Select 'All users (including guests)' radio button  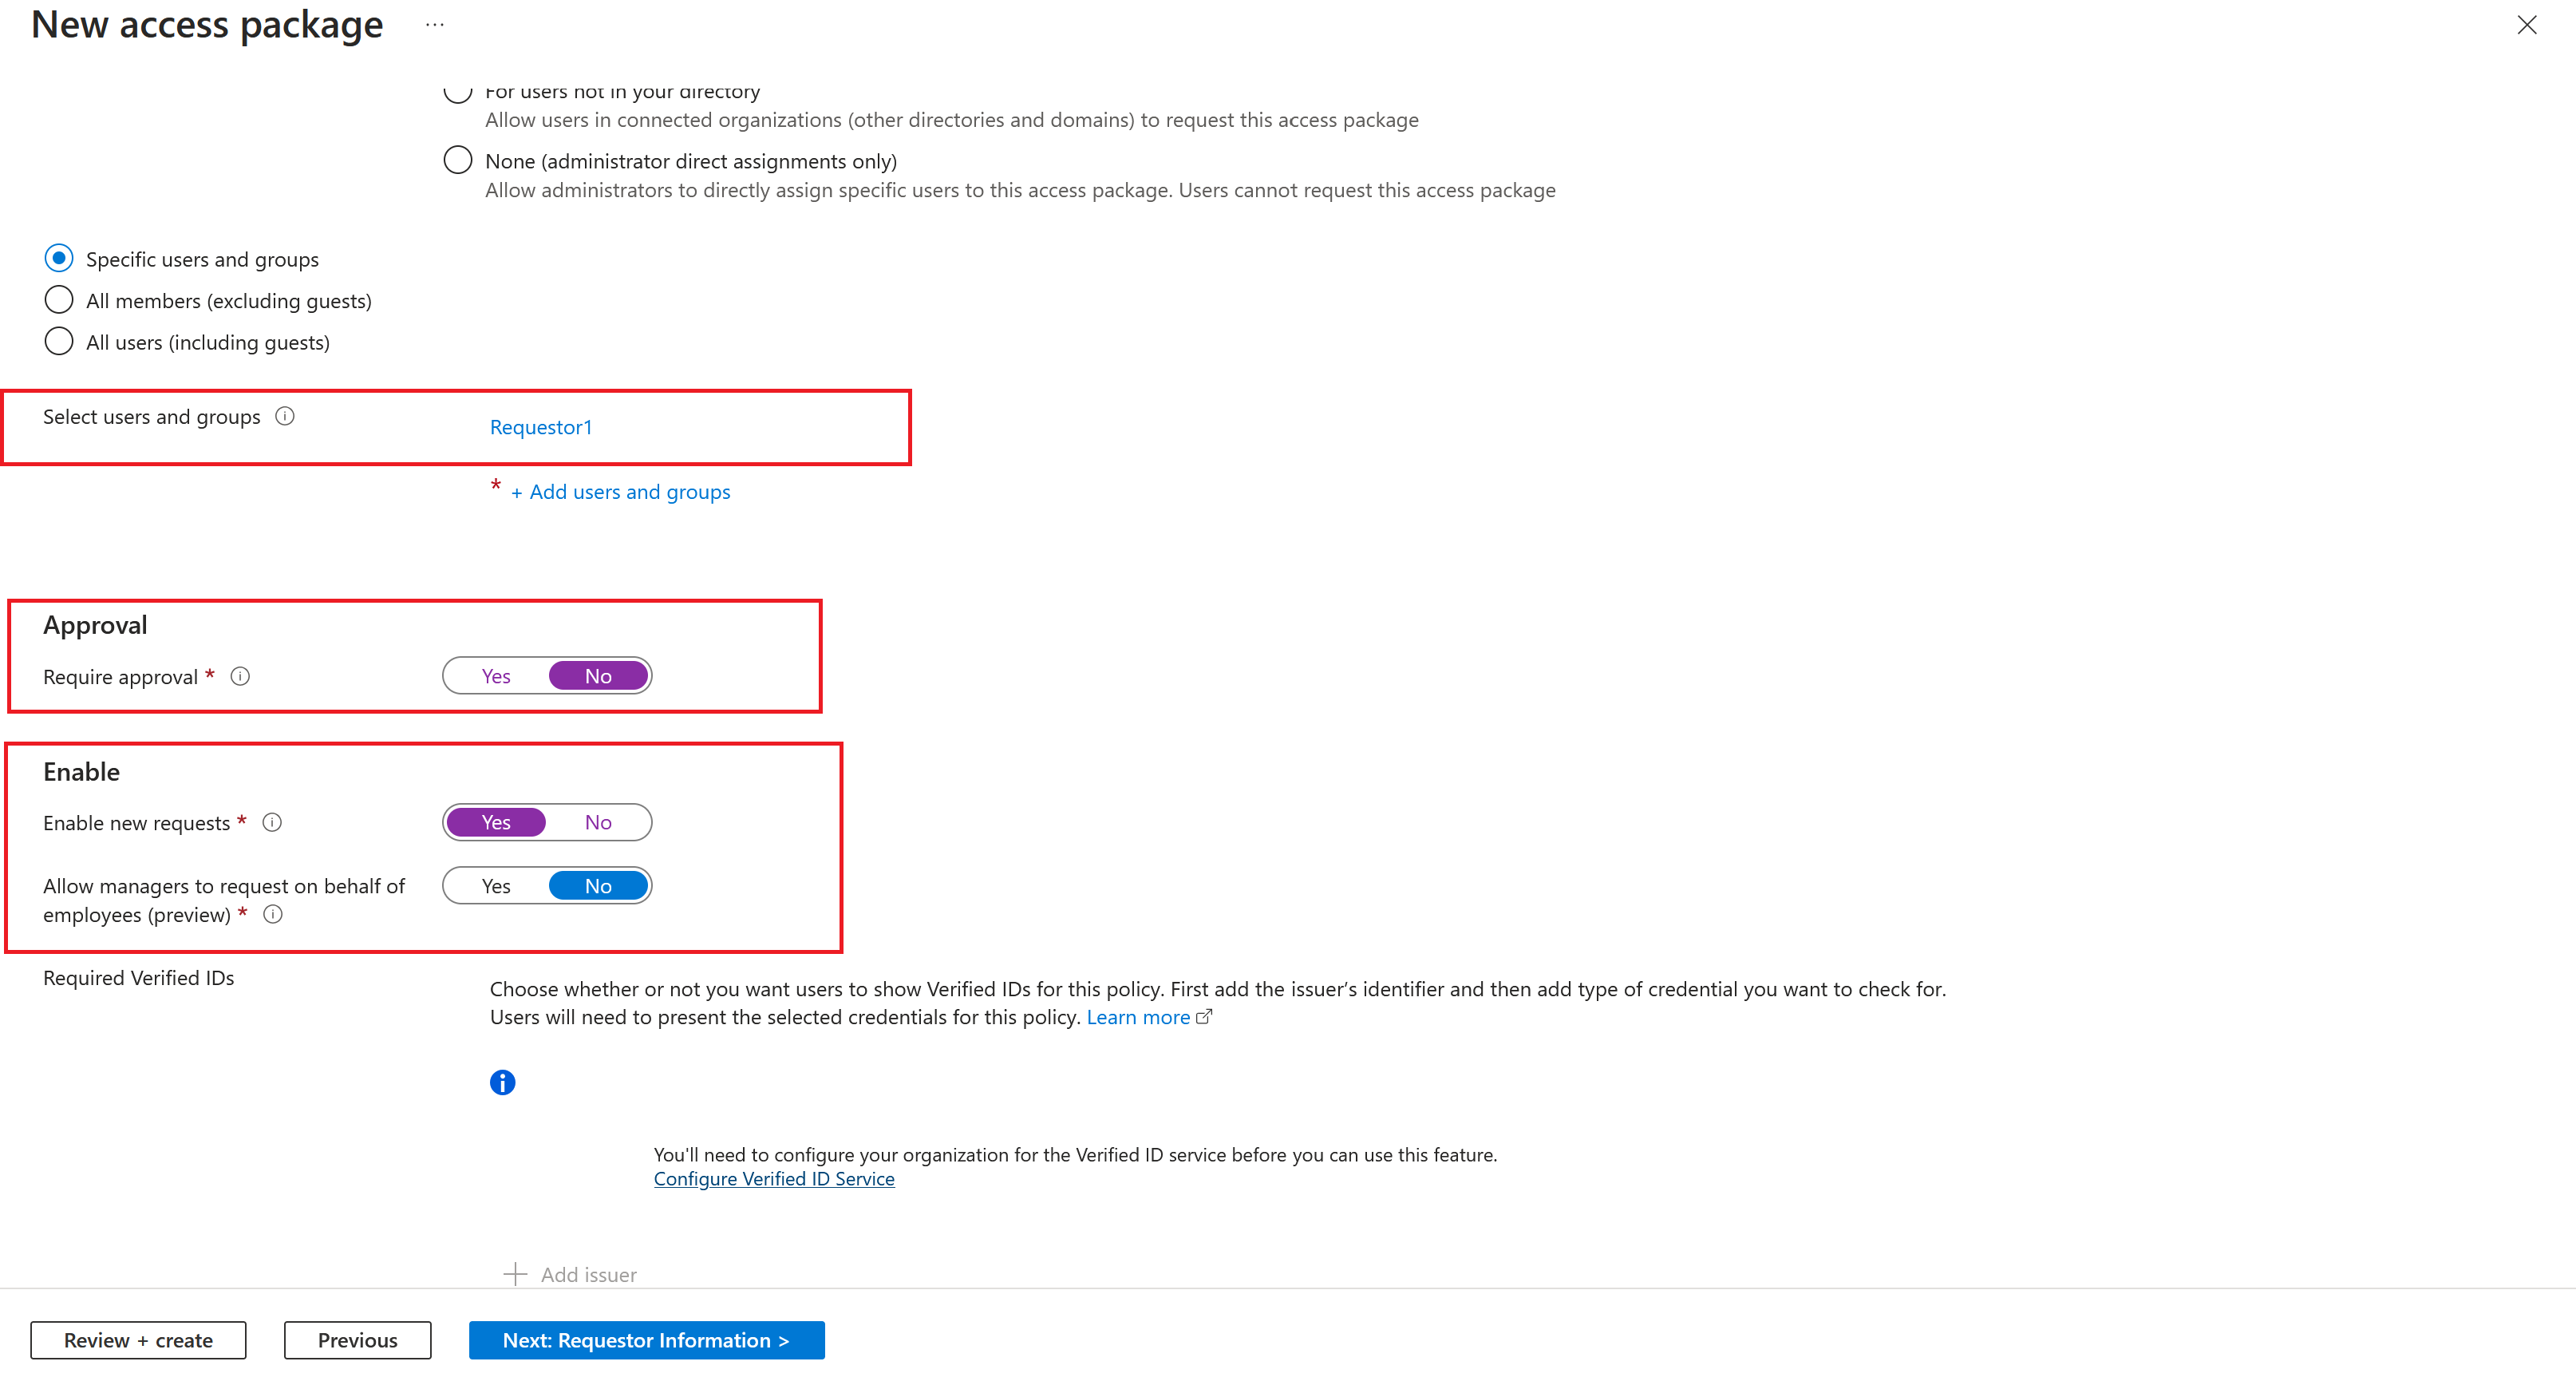coord(58,342)
